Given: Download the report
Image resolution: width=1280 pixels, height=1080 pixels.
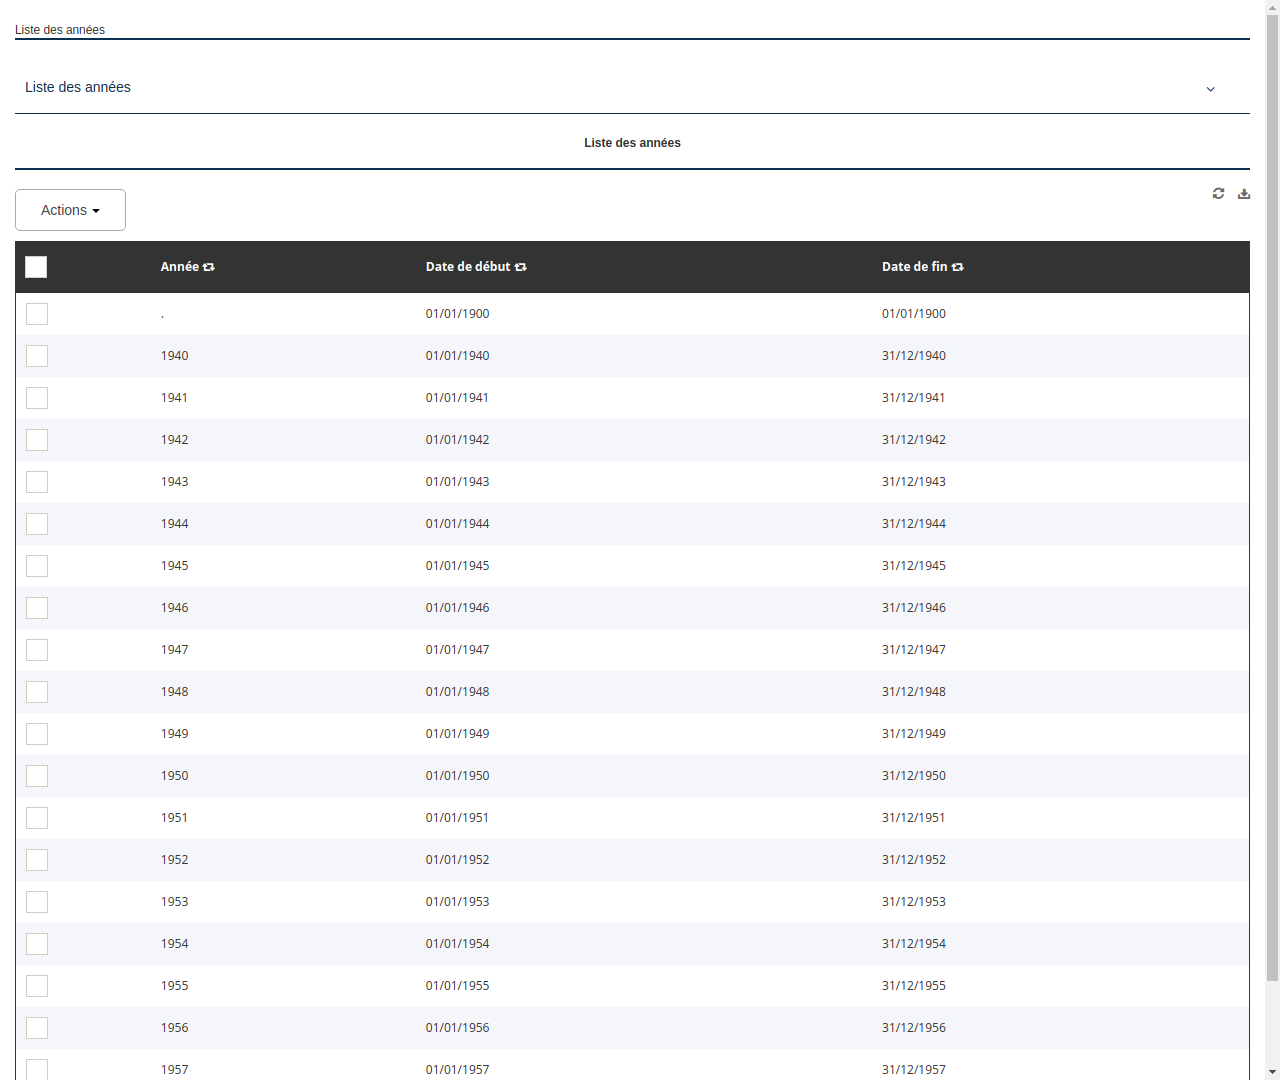Looking at the screenshot, I should point(1244,193).
